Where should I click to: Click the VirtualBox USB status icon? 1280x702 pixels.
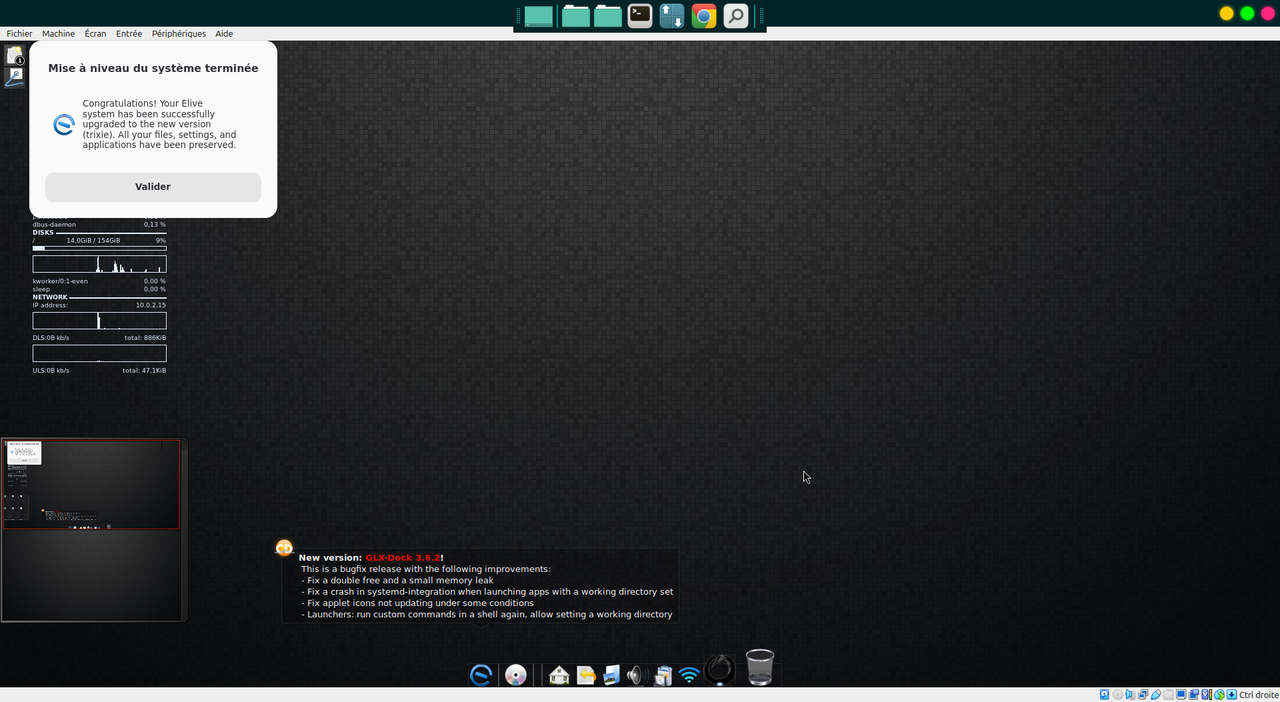pos(1156,695)
